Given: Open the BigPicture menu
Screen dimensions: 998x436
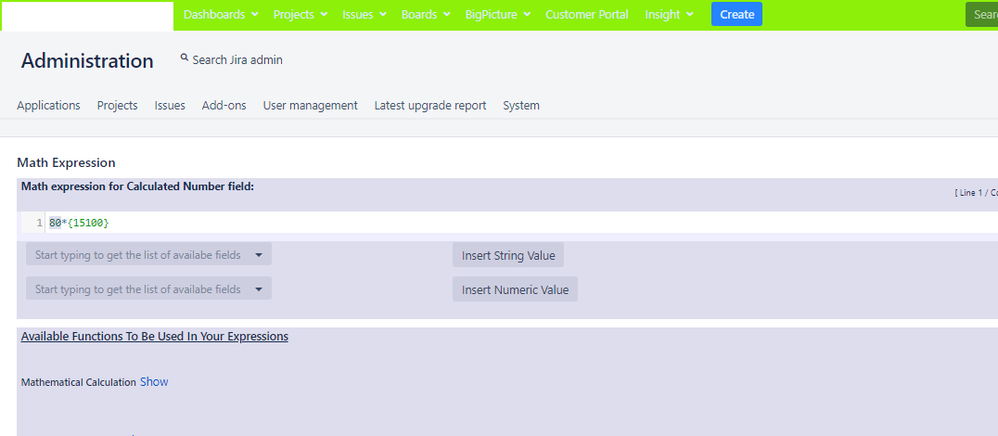Looking at the screenshot, I should pyautogui.click(x=498, y=15).
